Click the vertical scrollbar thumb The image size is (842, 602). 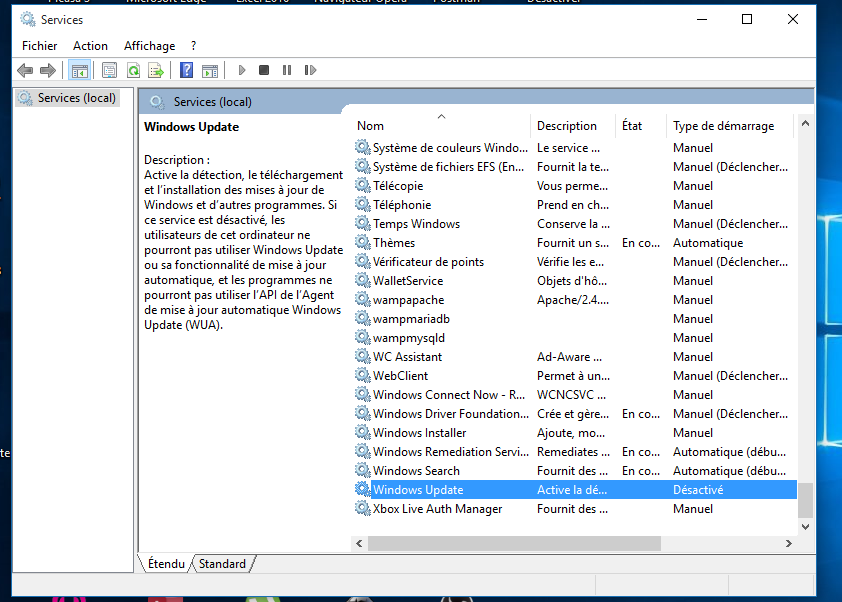(805, 499)
